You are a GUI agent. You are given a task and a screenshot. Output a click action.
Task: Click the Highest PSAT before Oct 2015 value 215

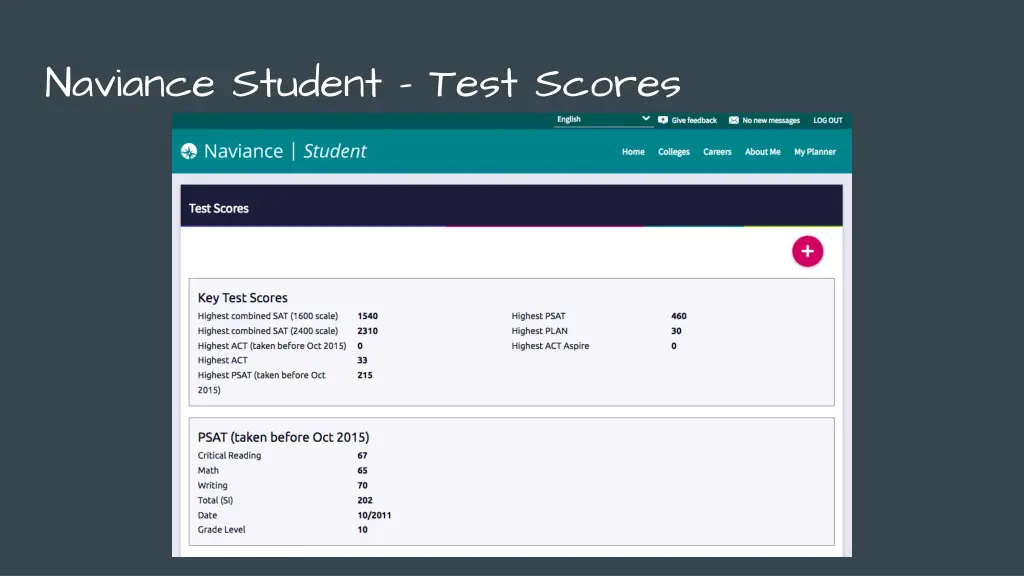(x=364, y=376)
